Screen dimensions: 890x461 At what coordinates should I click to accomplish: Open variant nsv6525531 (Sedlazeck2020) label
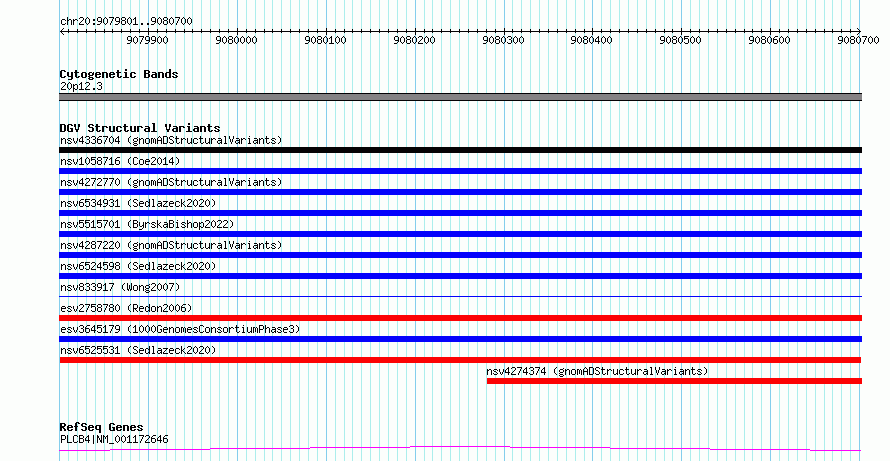click(x=138, y=350)
